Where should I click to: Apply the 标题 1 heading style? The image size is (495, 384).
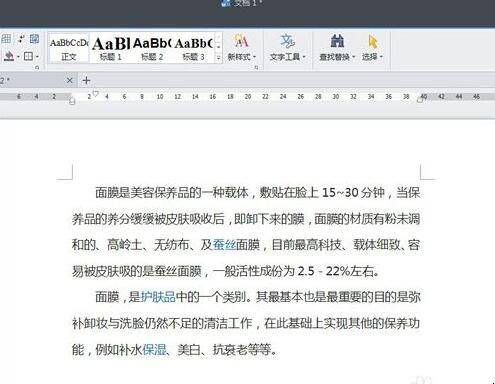pos(111,49)
